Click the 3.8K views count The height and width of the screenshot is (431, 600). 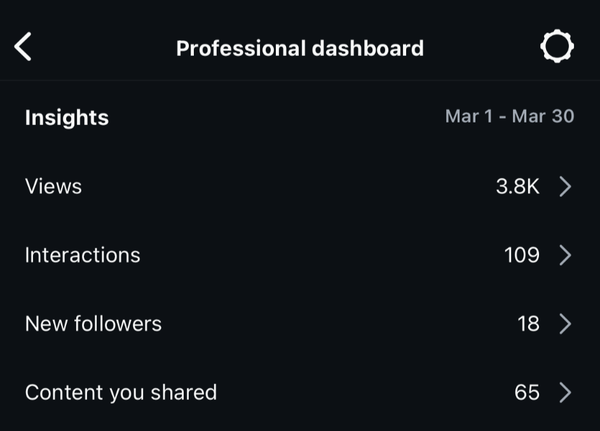coord(518,187)
